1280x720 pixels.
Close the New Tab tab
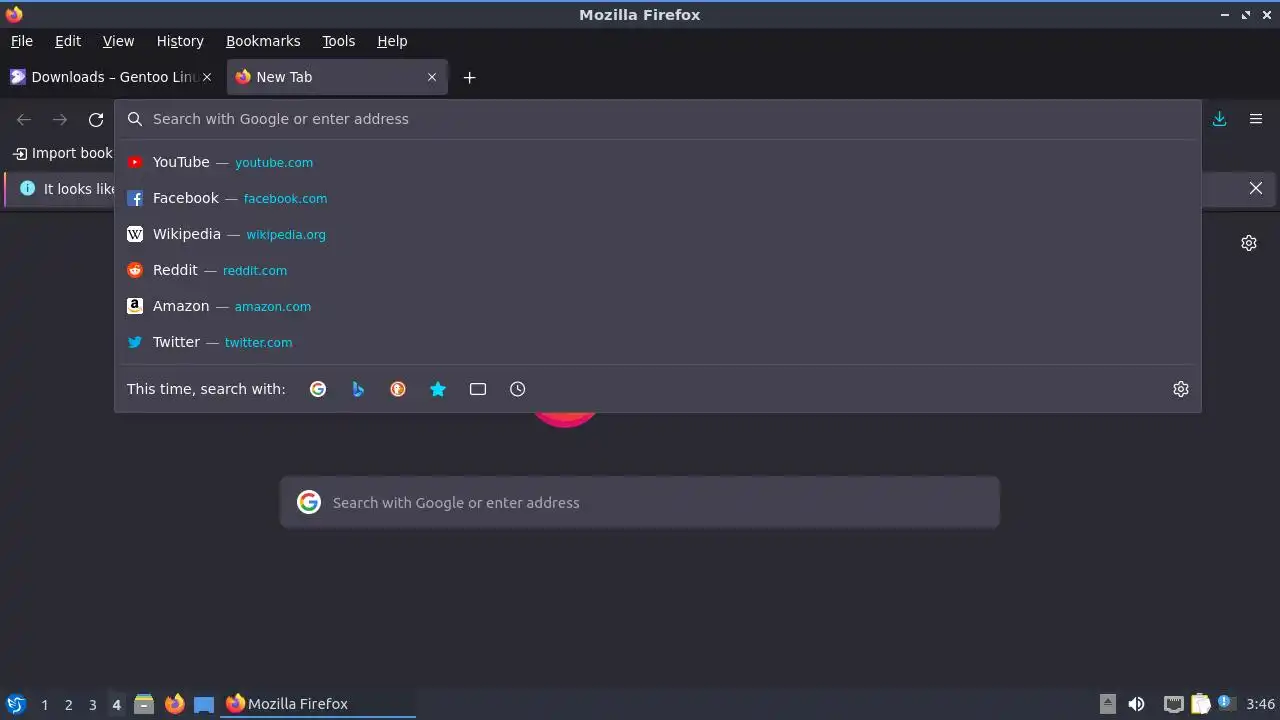(432, 77)
